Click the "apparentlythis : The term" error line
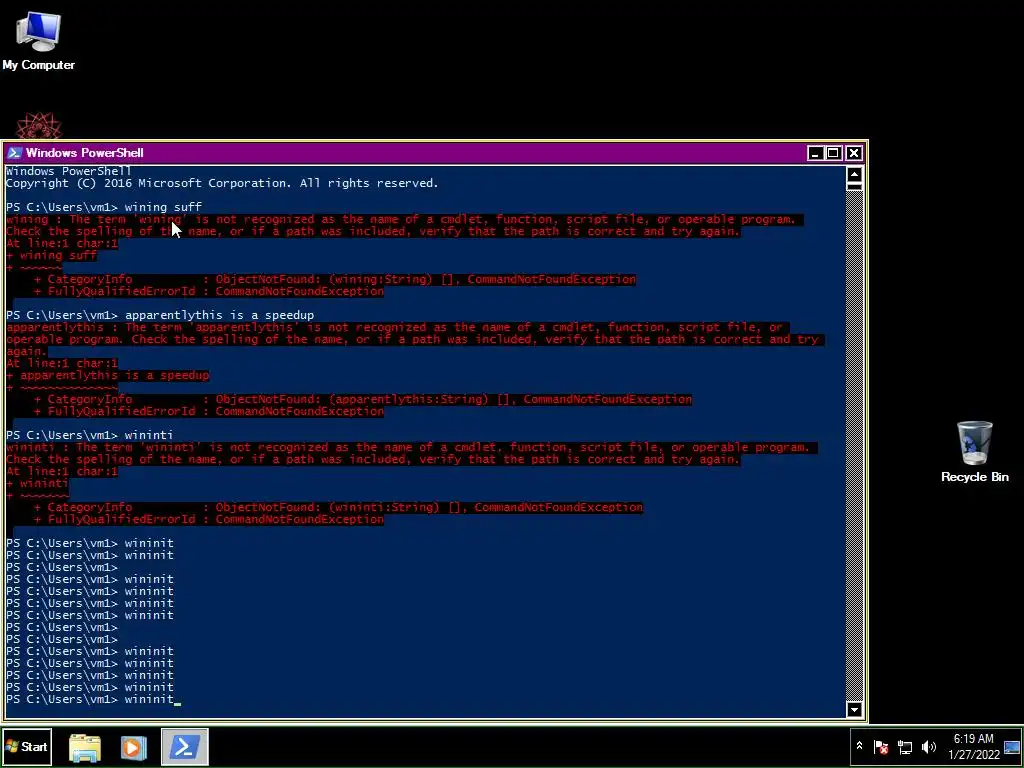The width and height of the screenshot is (1024, 768). (x=398, y=327)
